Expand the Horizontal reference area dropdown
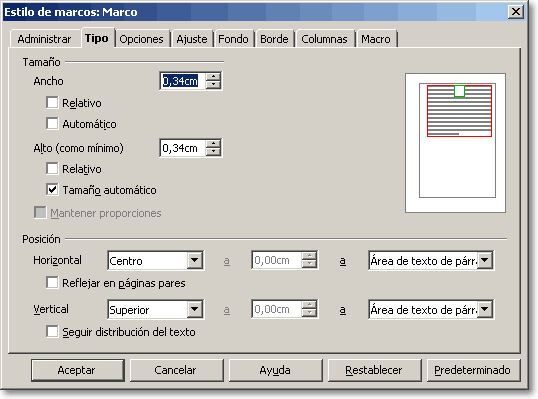This screenshot has width=538, height=399. (x=485, y=261)
